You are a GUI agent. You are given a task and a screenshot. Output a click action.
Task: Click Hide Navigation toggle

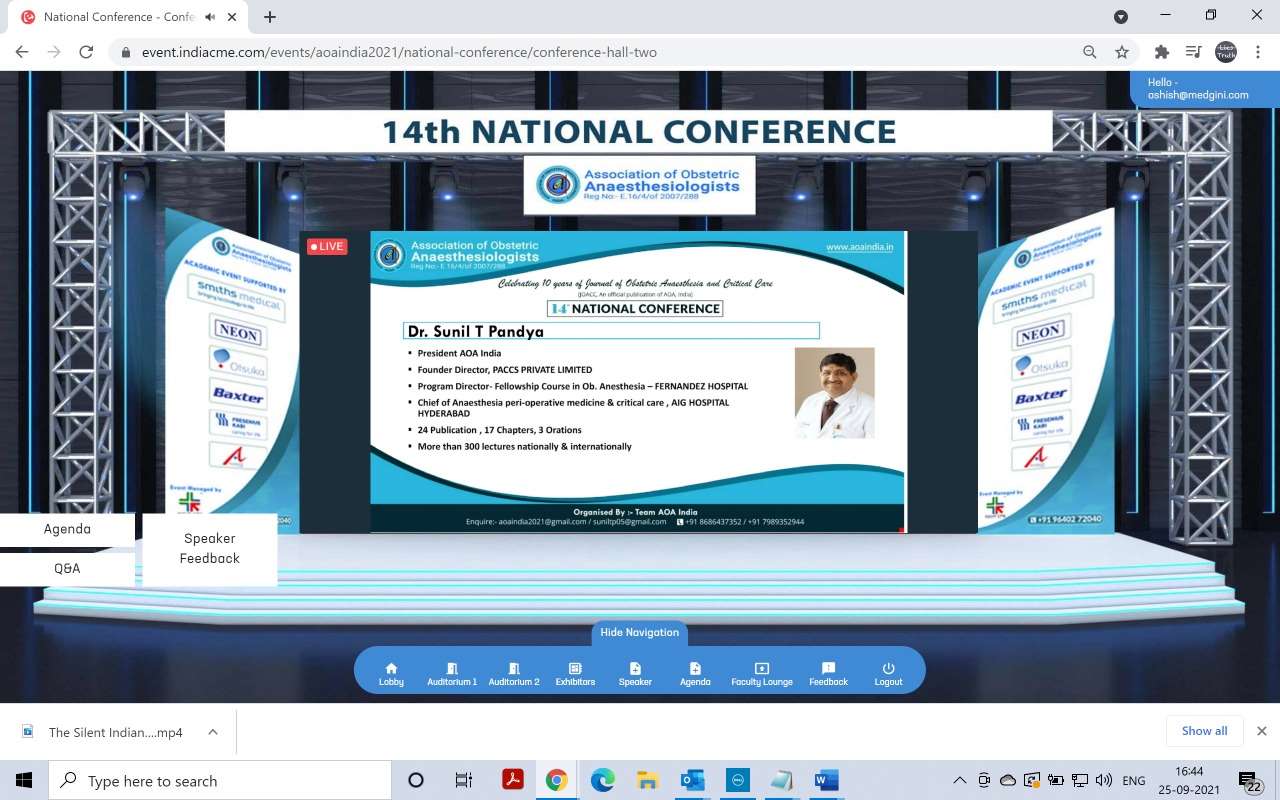(x=640, y=632)
